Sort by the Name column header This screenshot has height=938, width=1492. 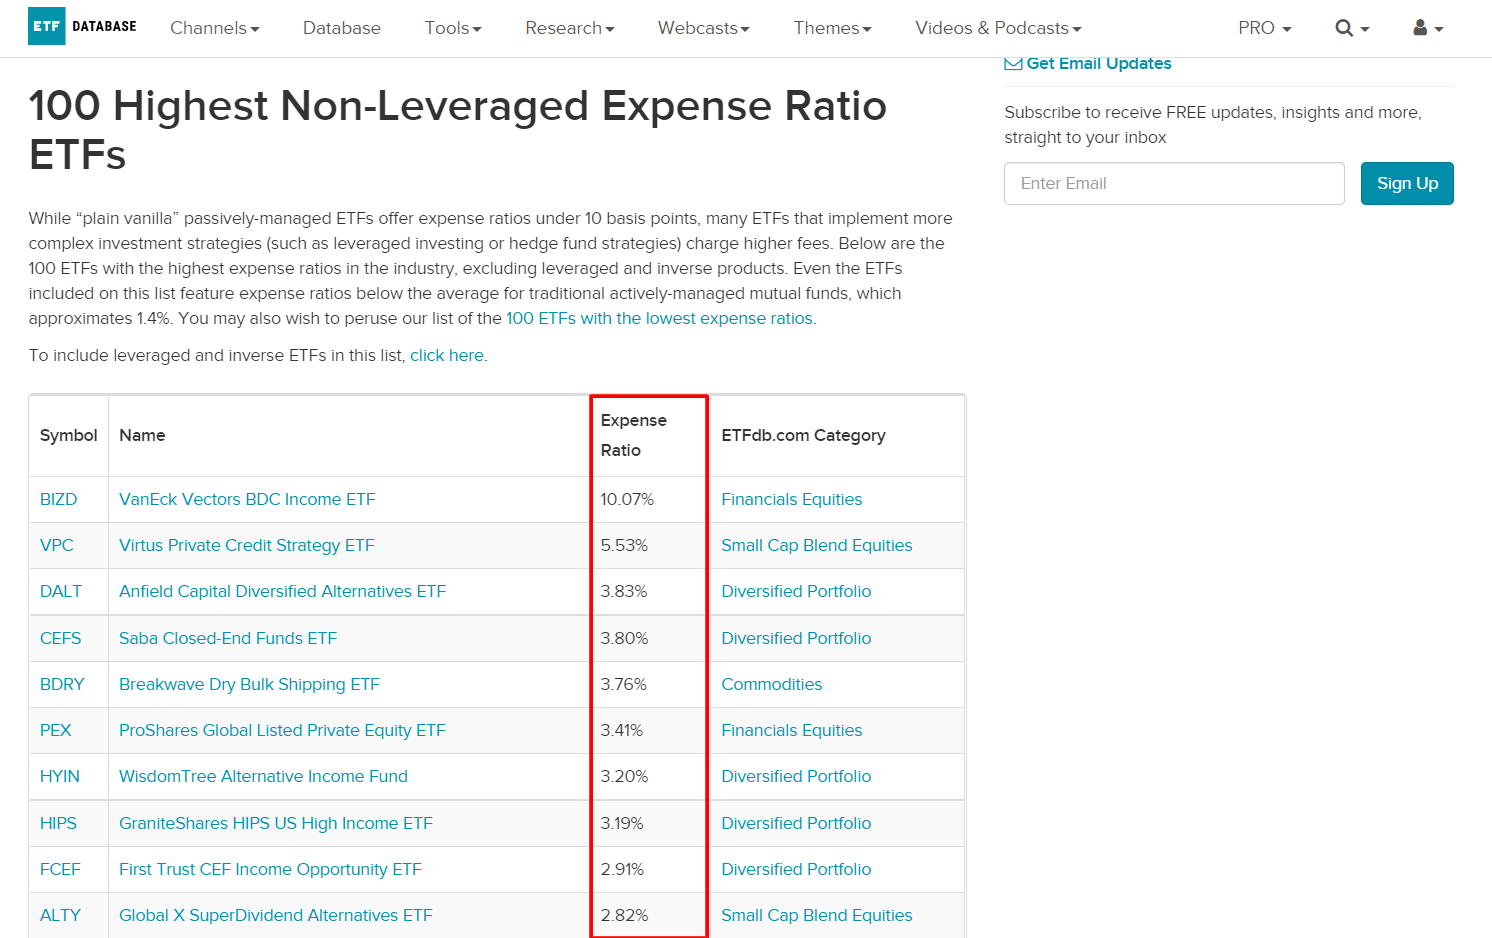142,435
